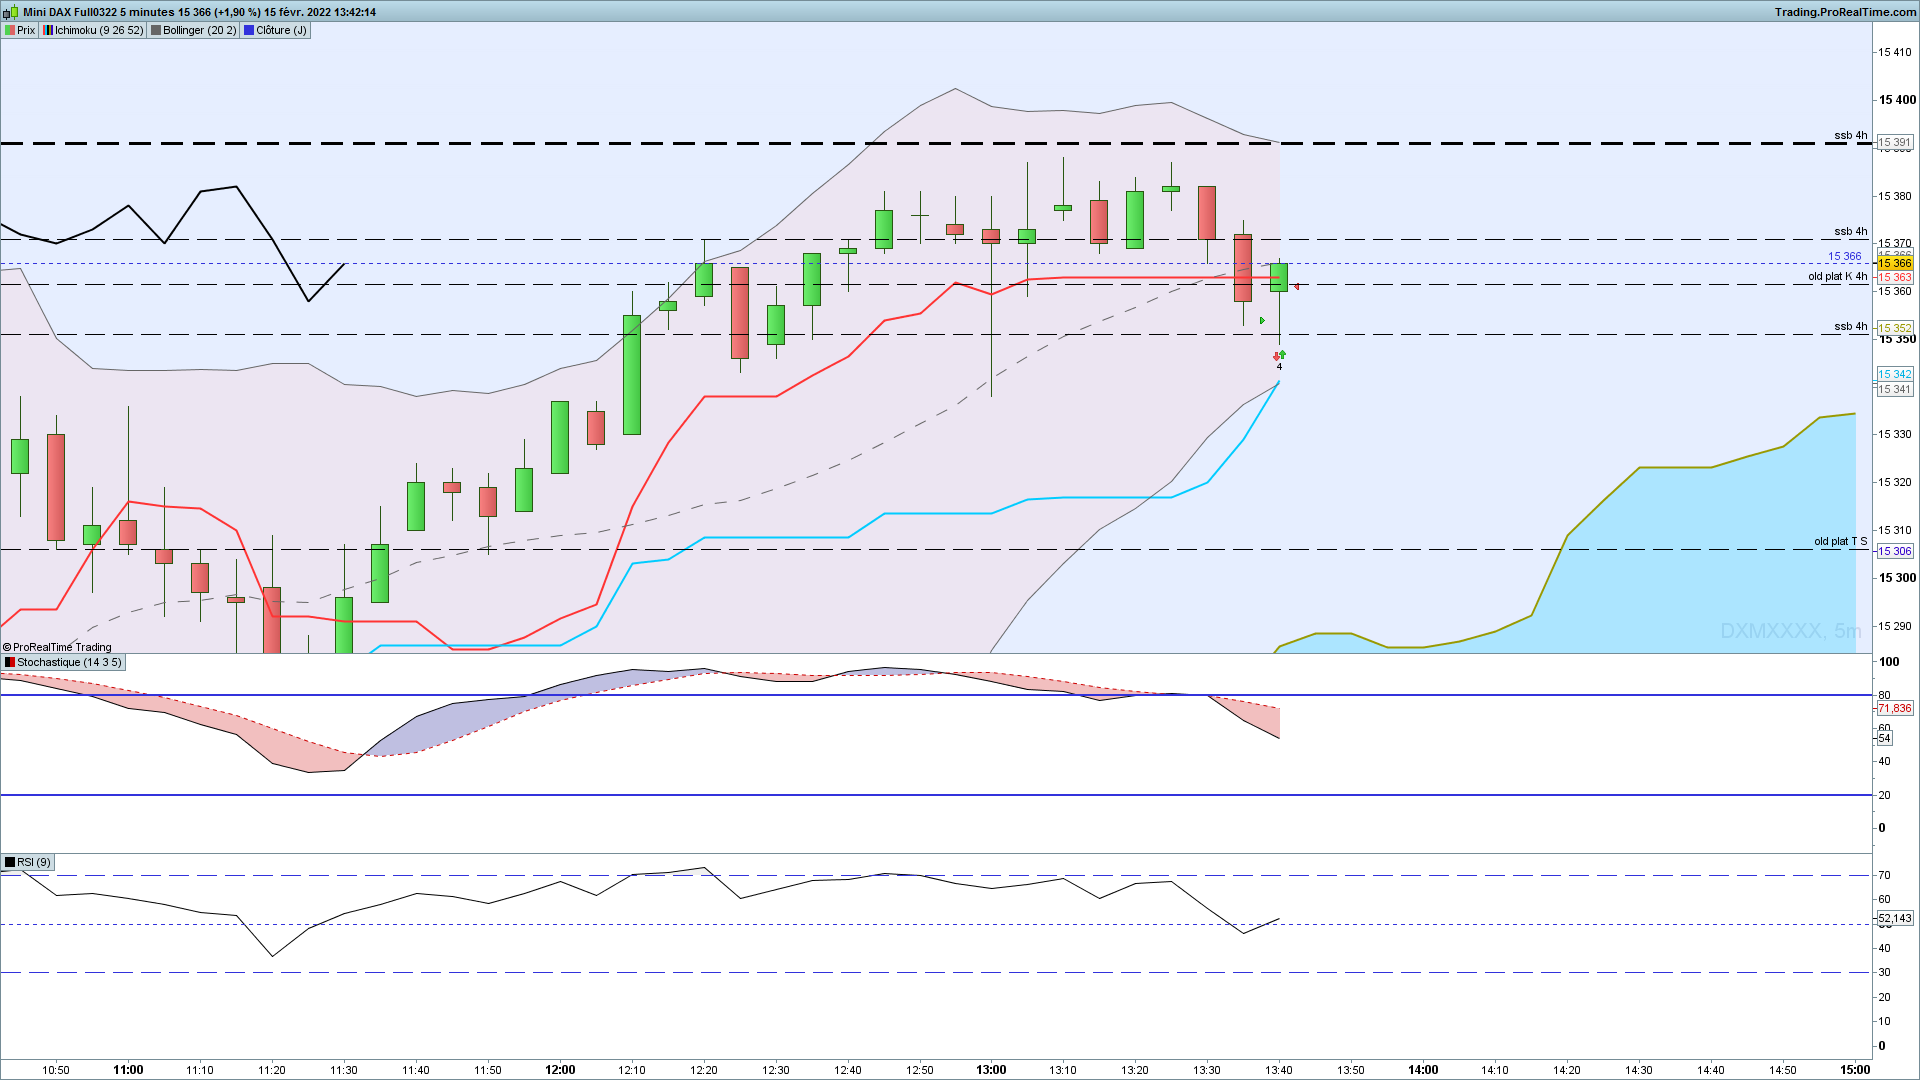Open the Prix settings label
Viewport: 1920px width, 1080px height.
coord(26,30)
